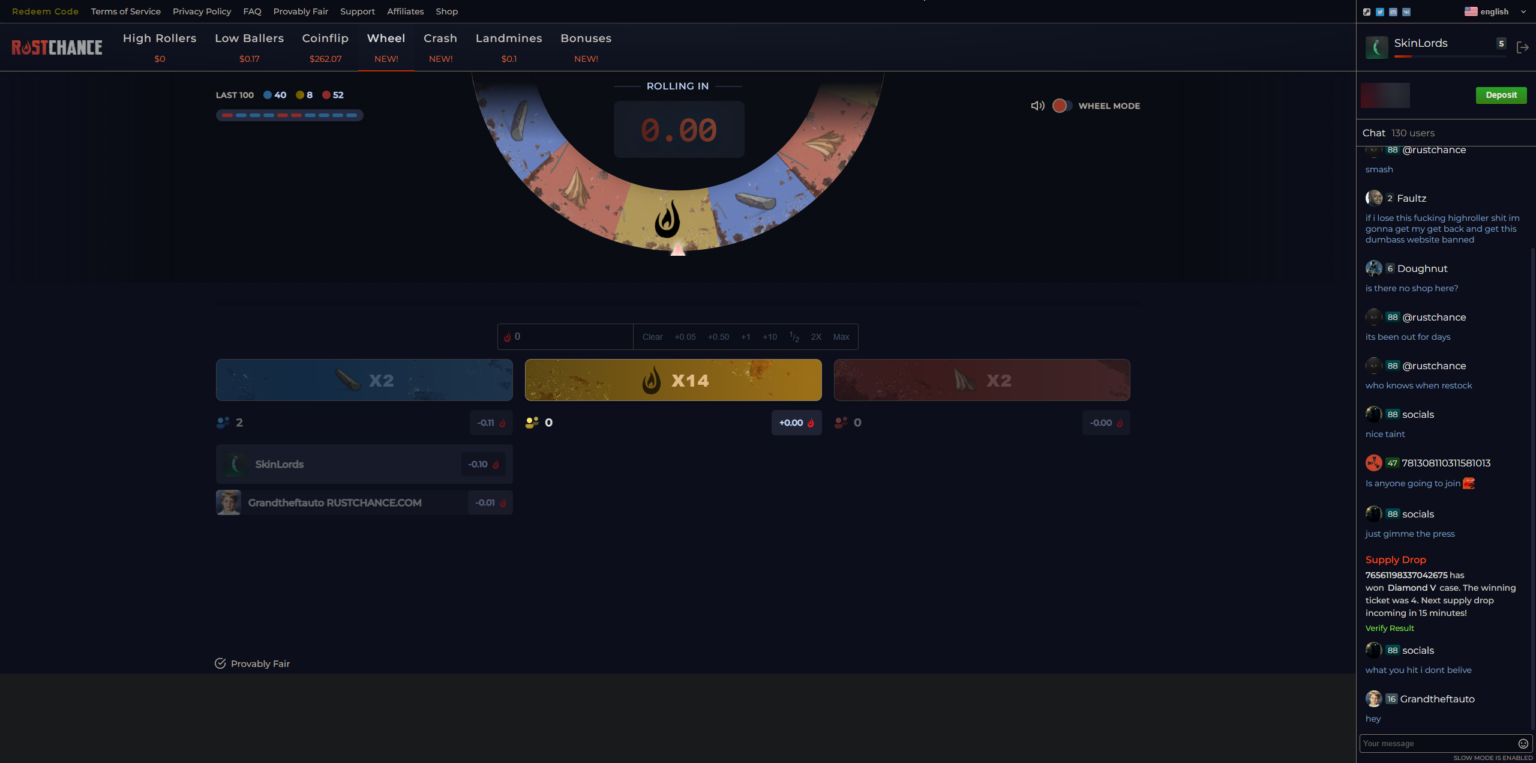
Task: Click the sign out icon beside SkinLords
Action: pyautogui.click(x=1522, y=45)
